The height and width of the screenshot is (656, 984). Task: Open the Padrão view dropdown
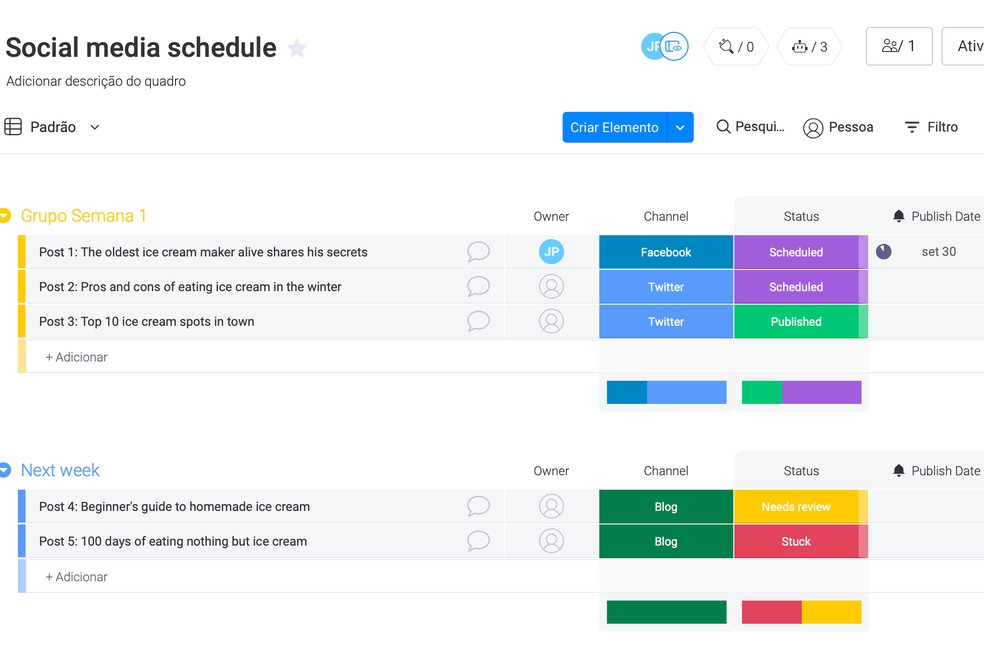53,127
